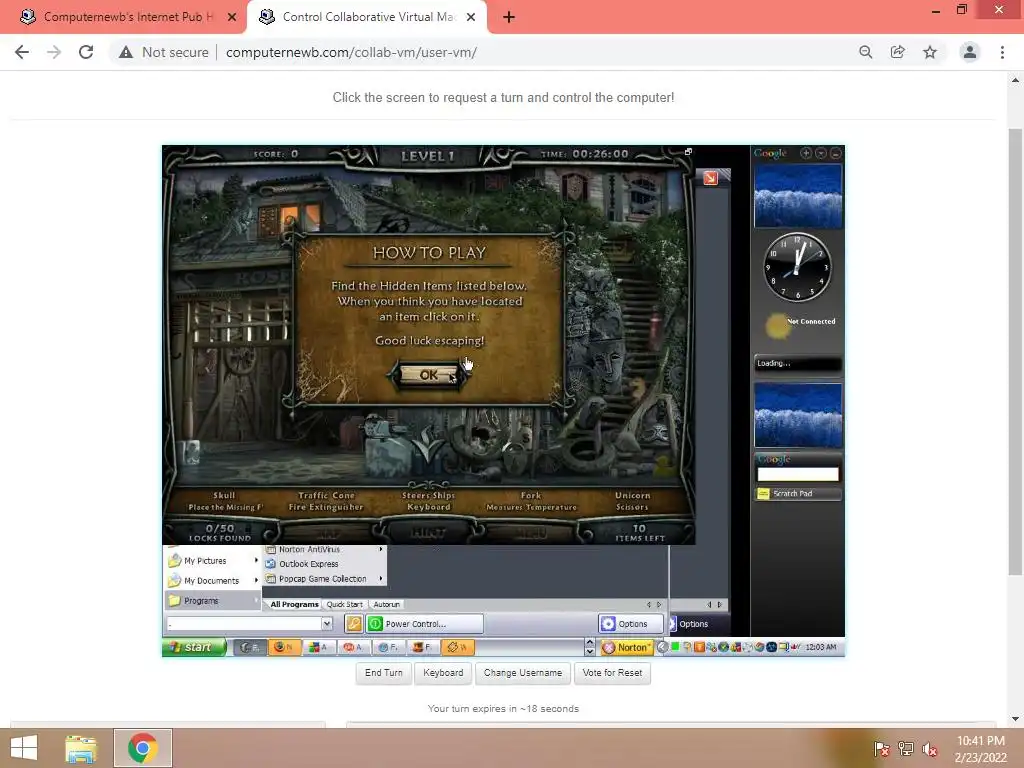The image size is (1024, 768).
Task: Click the up/down taskbar scroll arrows in VM
Action: (589, 647)
